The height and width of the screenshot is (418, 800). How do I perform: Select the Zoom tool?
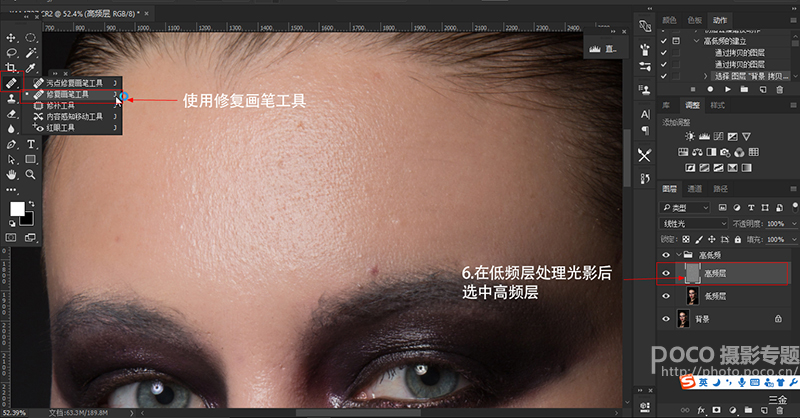(x=31, y=175)
